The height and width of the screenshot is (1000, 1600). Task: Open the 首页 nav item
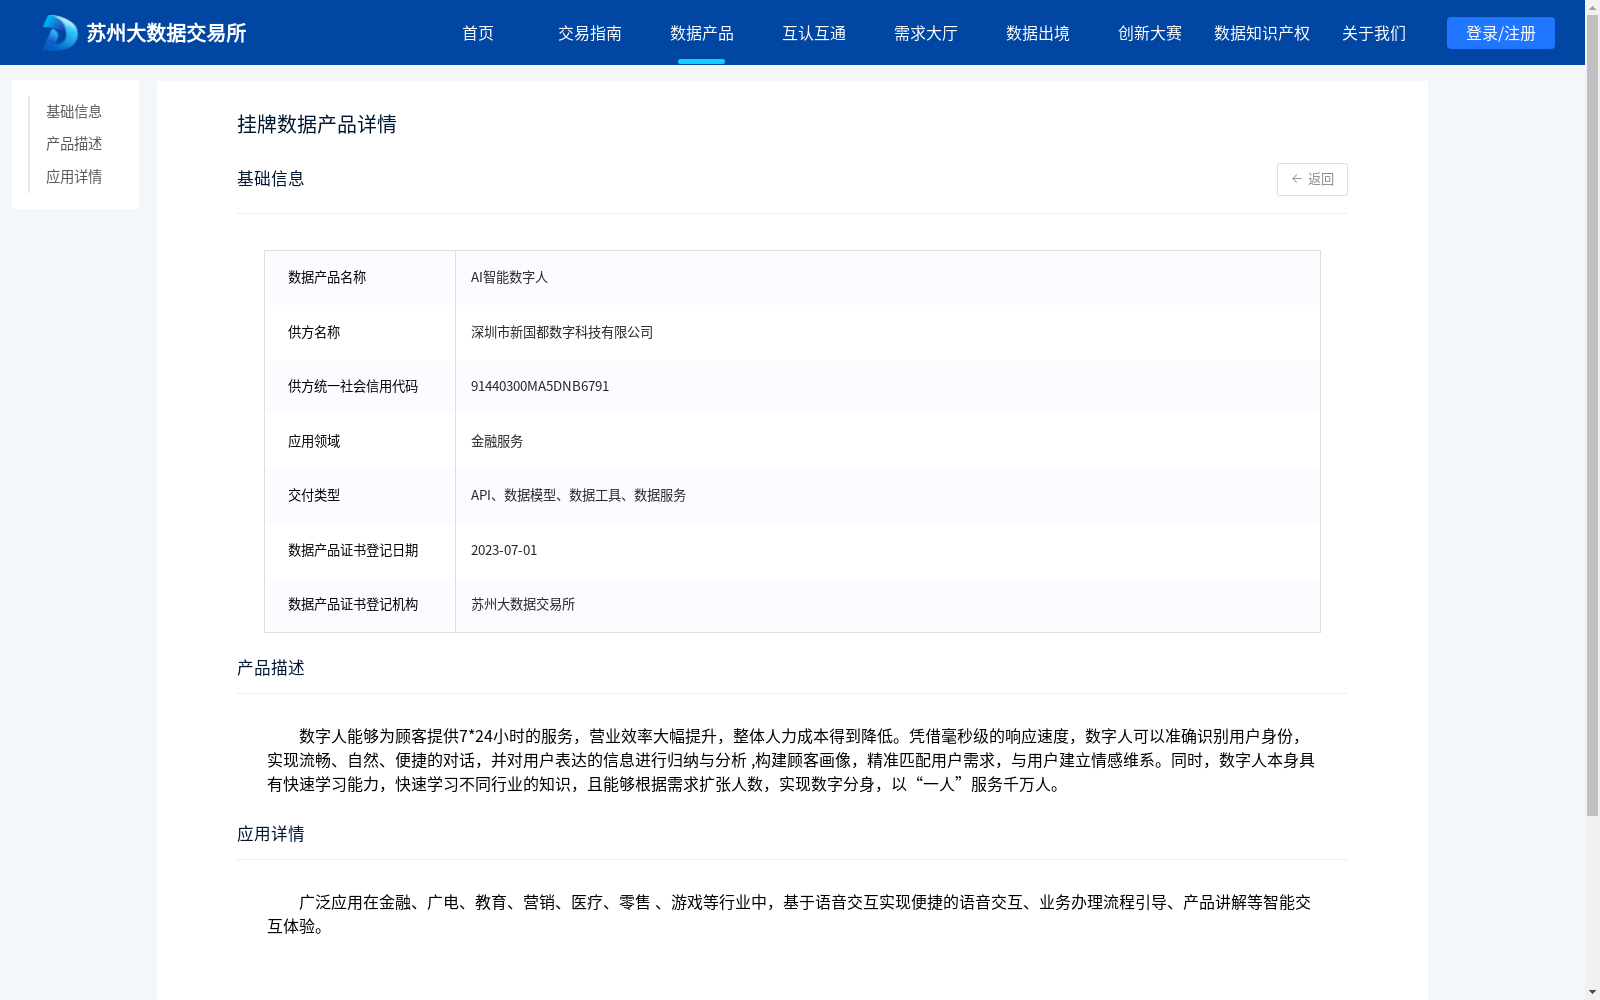[x=478, y=33]
